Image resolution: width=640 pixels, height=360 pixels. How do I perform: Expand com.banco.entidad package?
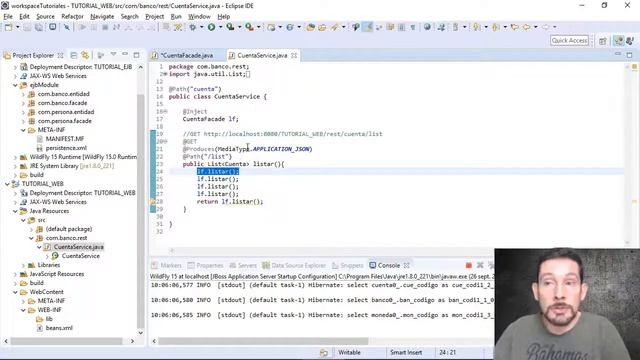point(23,94)
